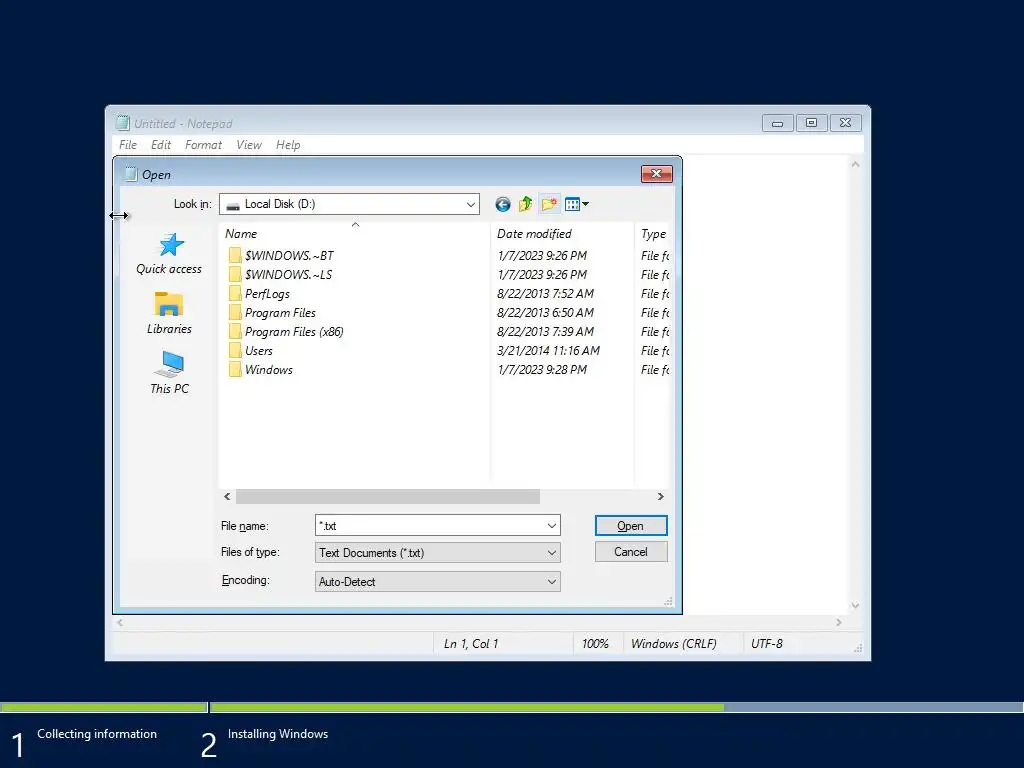Select the Program Files folder icon
The width and height of the screenshot is (1024, 768).
click(235, 312)
